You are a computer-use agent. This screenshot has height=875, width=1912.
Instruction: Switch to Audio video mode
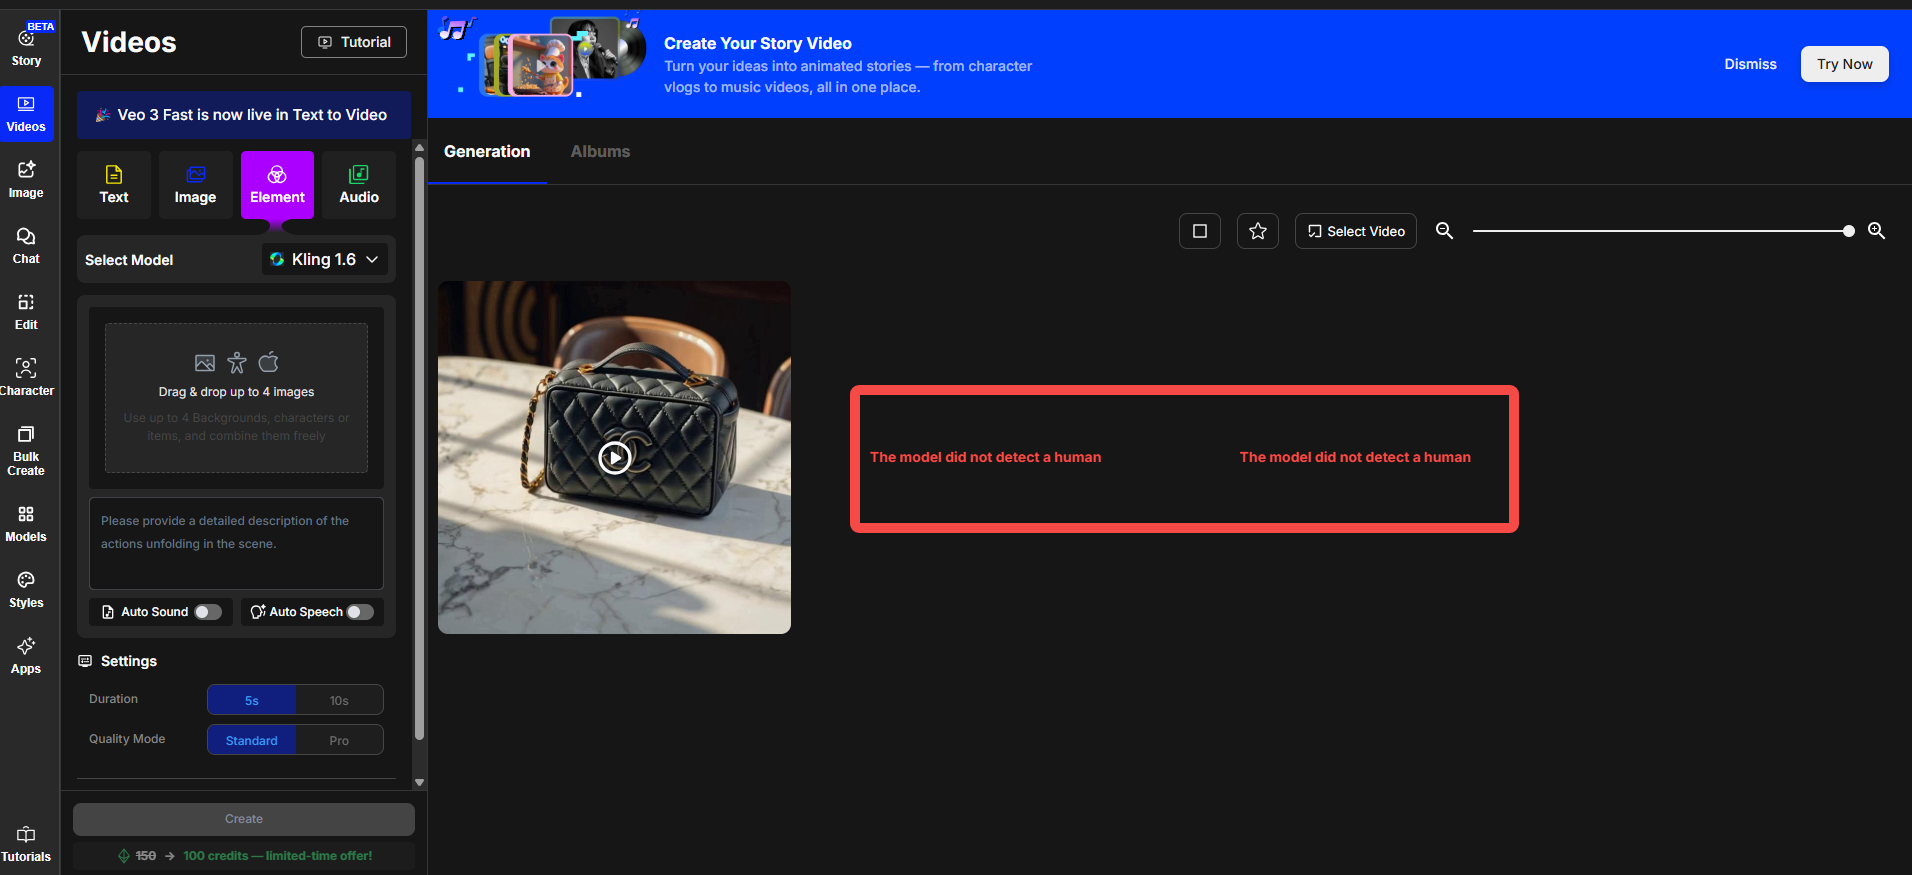pyautogui.click(x=359, y=185)
